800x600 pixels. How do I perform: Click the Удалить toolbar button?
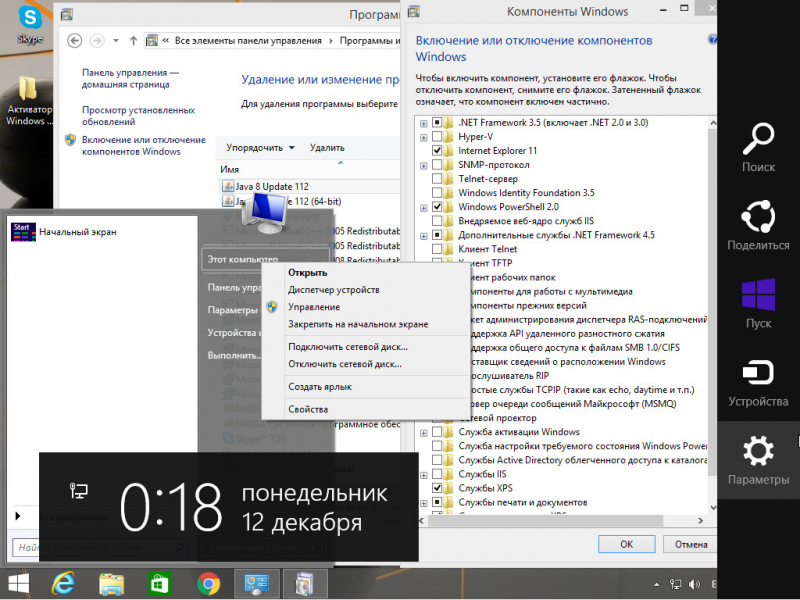pyautogui.click(x=327, y=147)
